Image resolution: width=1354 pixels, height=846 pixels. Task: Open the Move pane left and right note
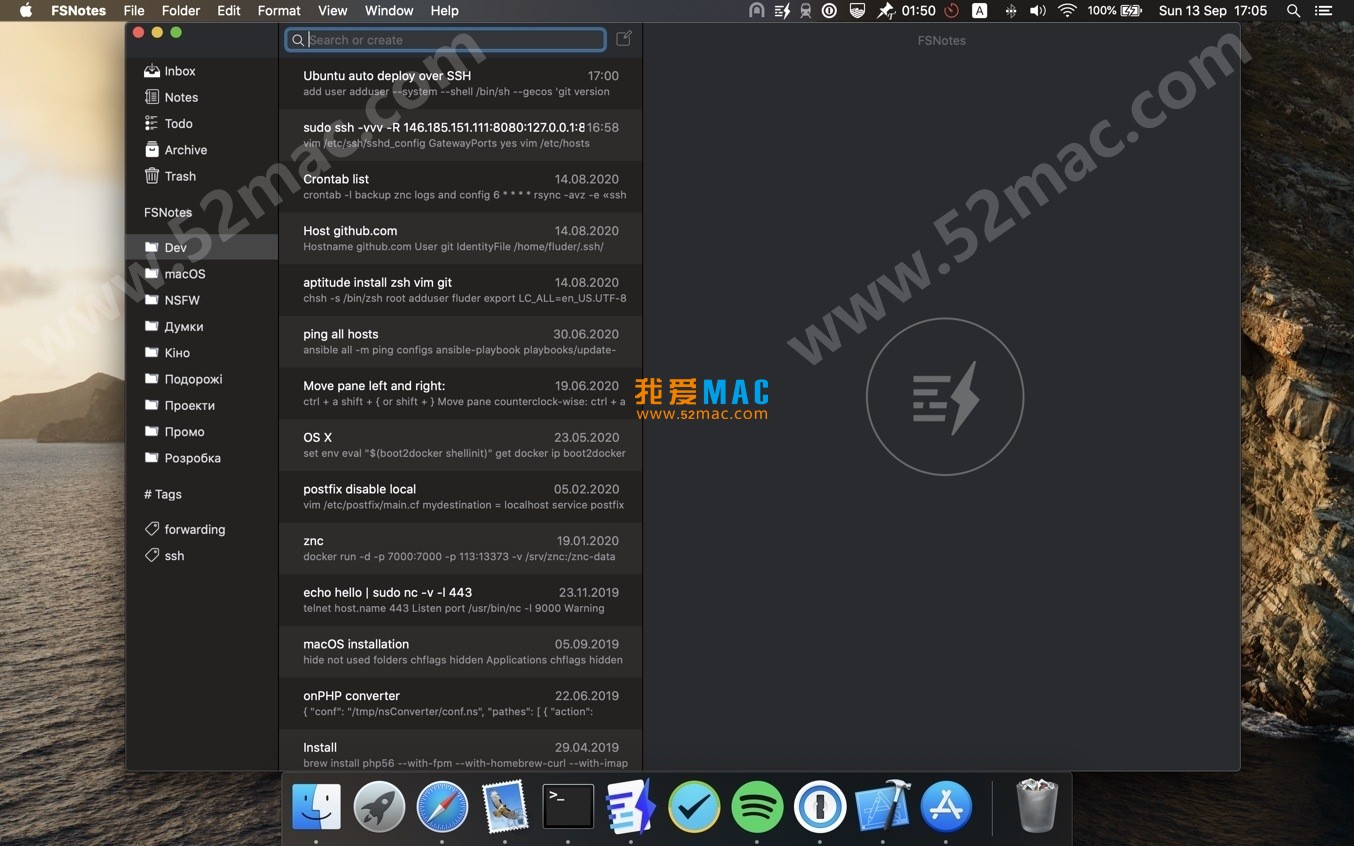[x=460, y=393]
